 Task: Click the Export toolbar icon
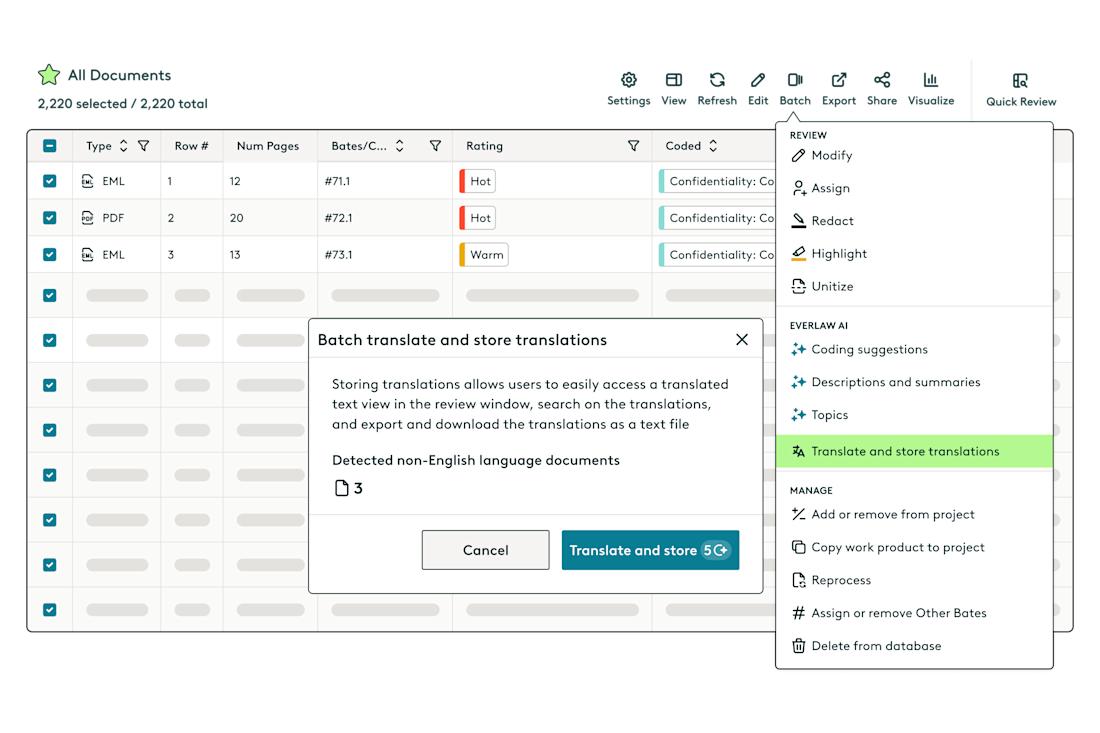coord(839,88)
